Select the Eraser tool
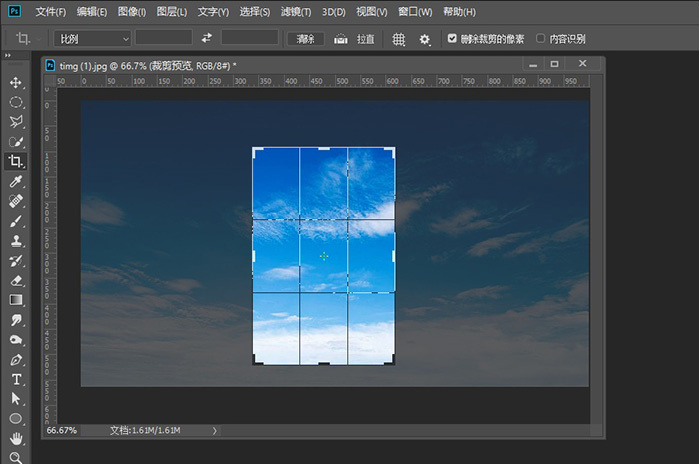Image resolution: width=699 pixels, height=464 pixels. [x=16, y=280]
